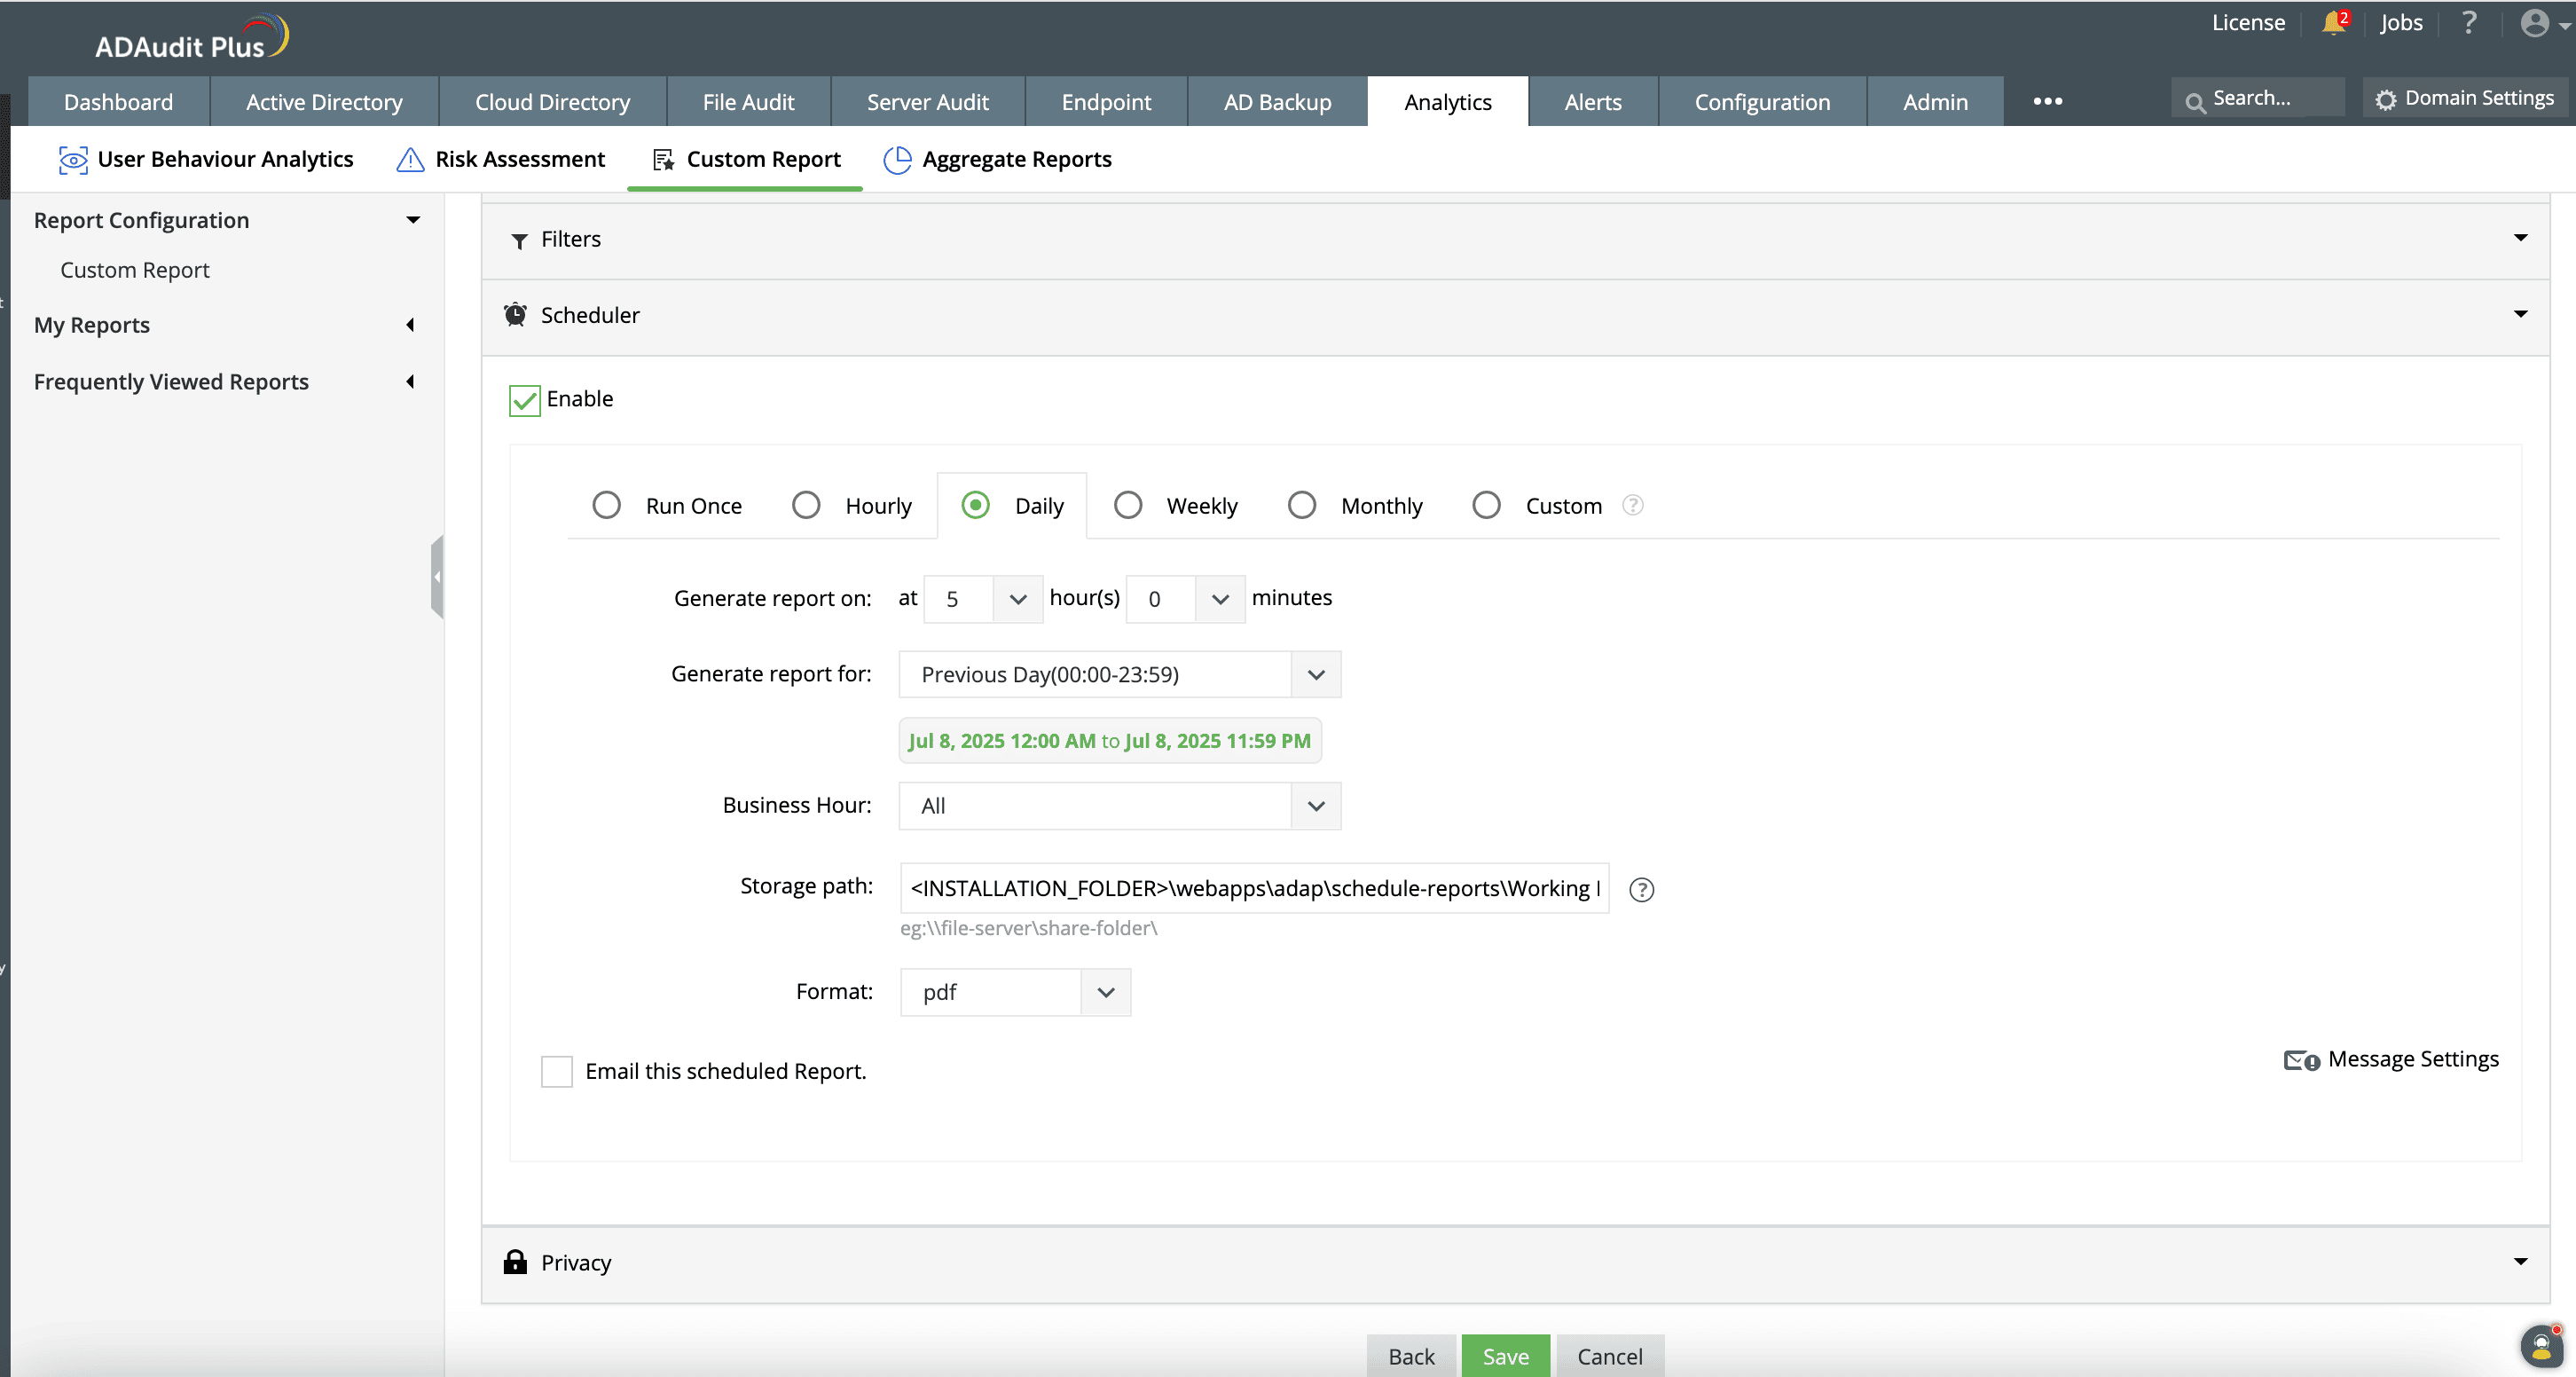The image size is (2576, 1377).
Task: Open the user account avatar menu
Action: [x=2535, y=23]
